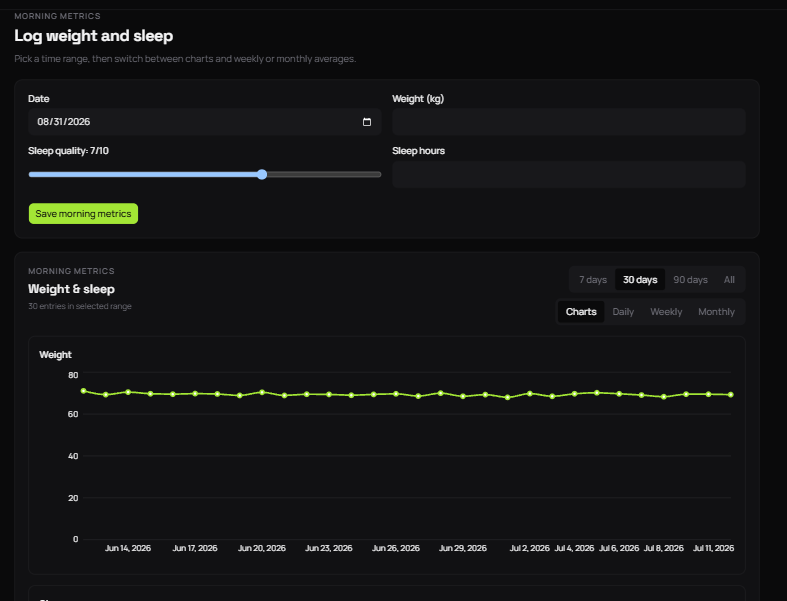Viewport: 787px width, 601px height.
Task: Click the 'Pick a time range' description text
Action: pyautogui.click(x=185, y=59)
